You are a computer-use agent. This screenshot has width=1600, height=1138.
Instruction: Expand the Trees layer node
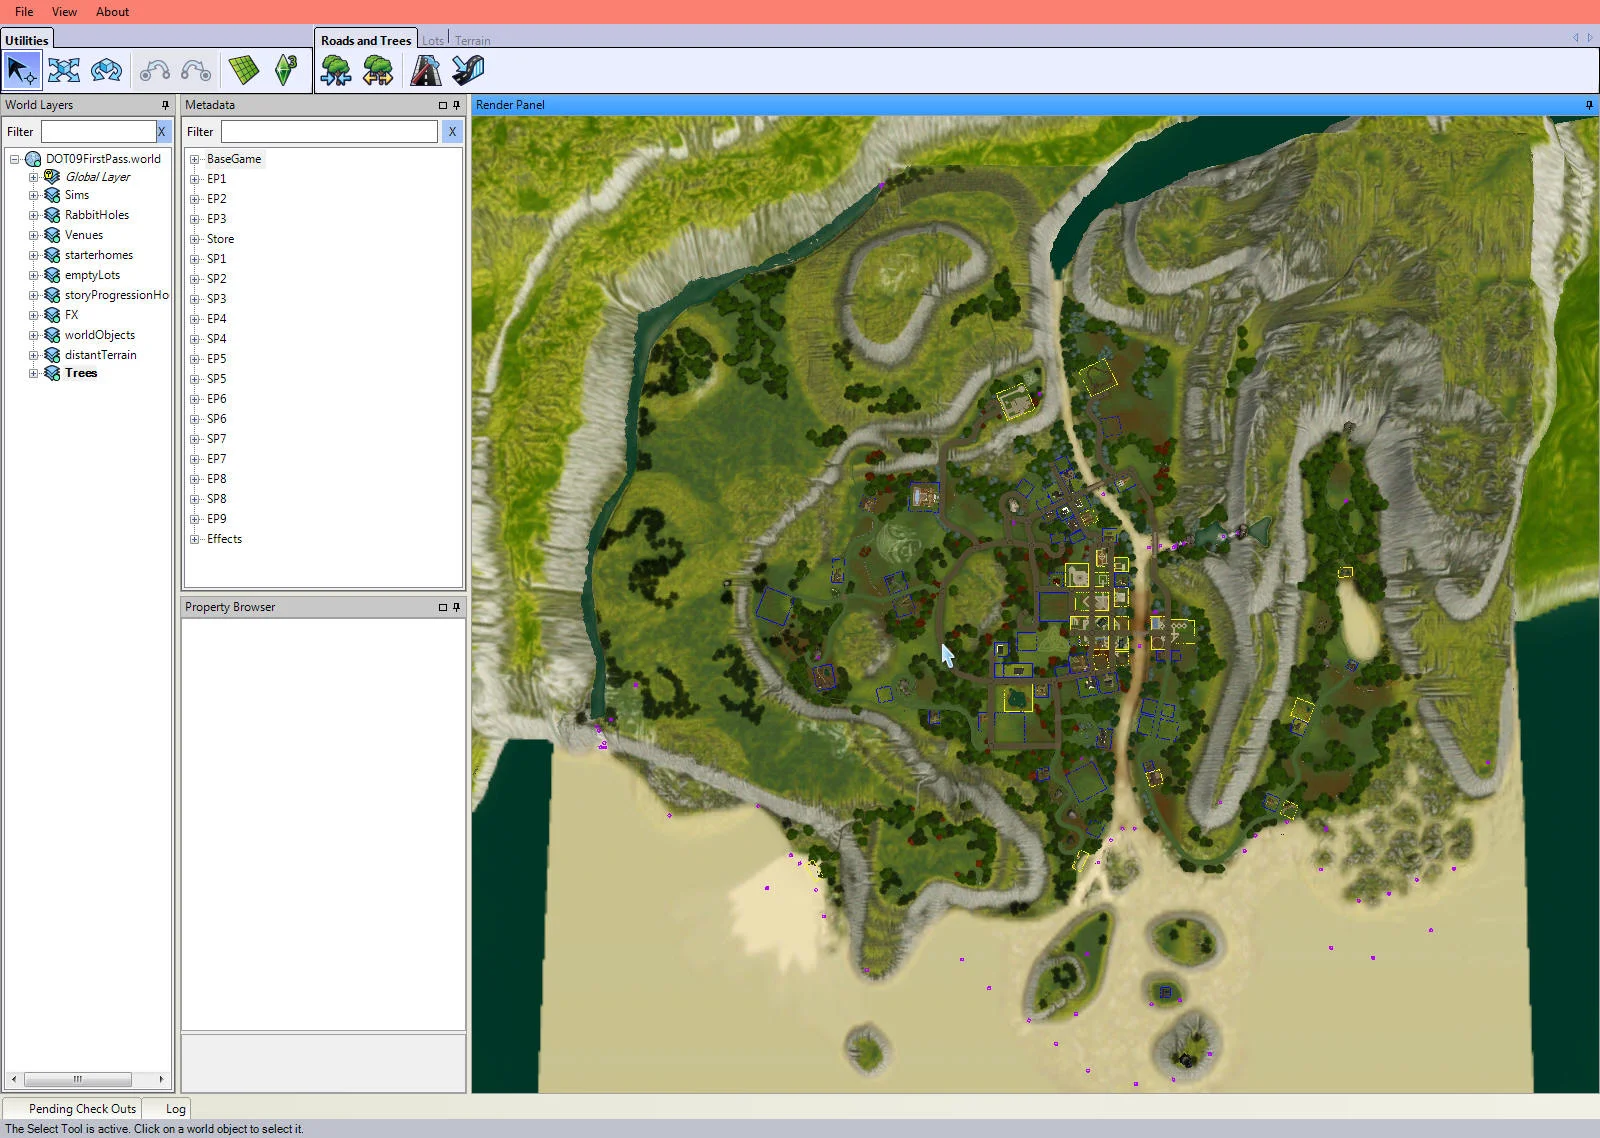pos(34,373)
